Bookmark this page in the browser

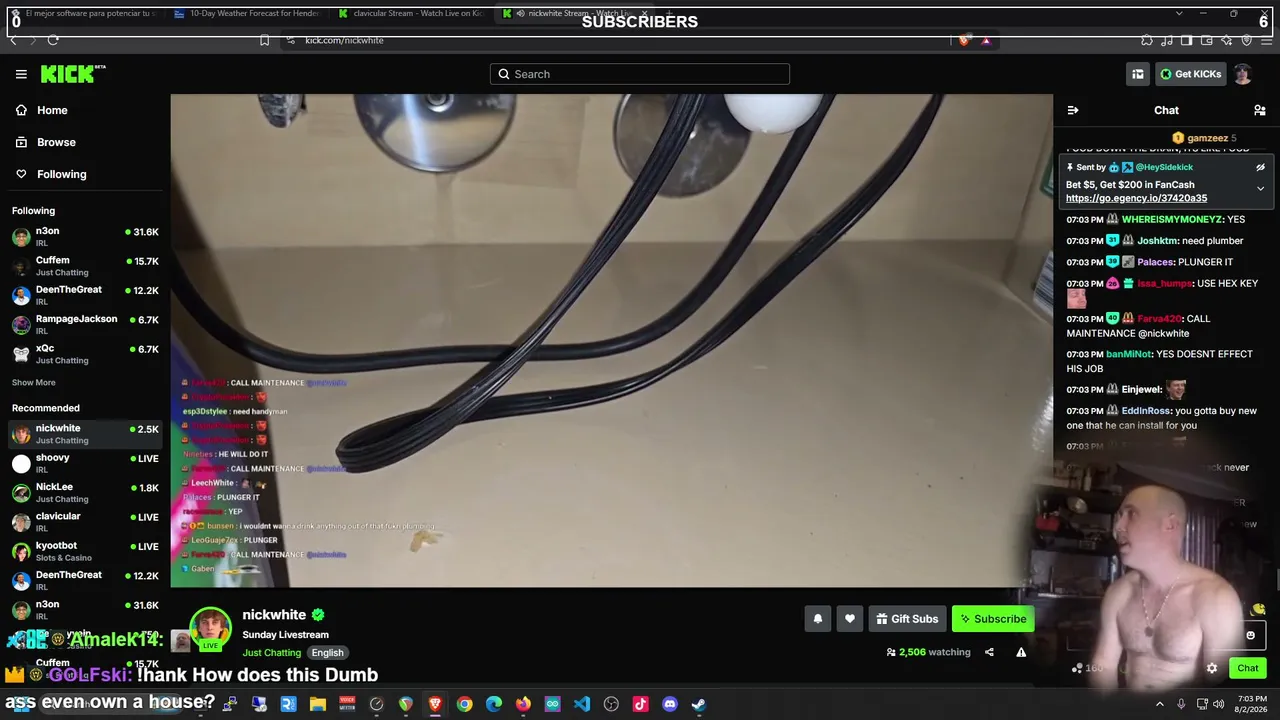coord(264,40)
